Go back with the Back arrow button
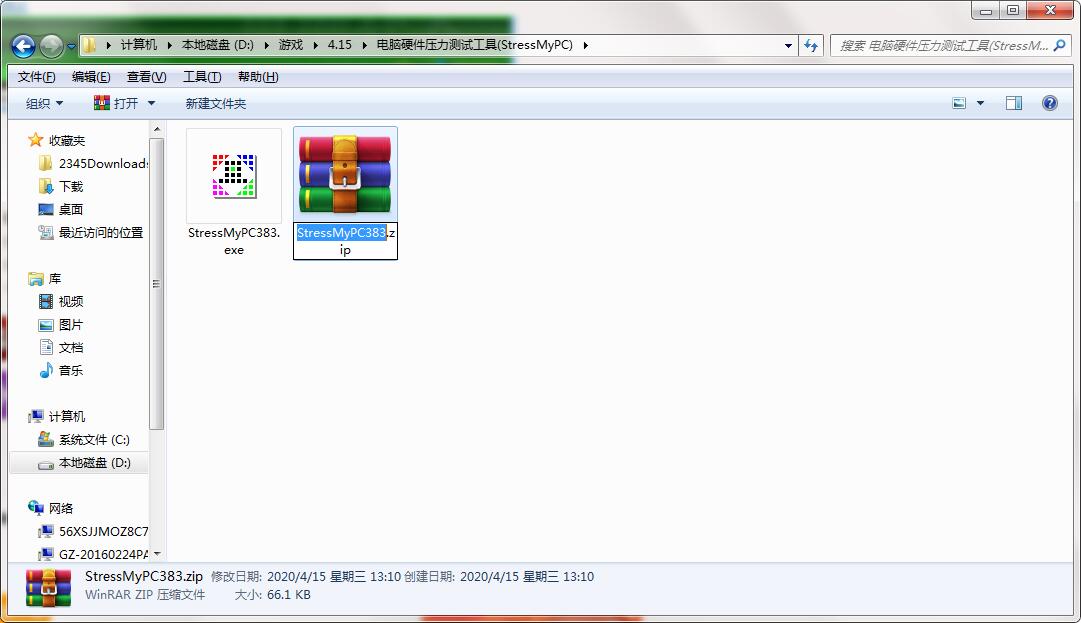 coord(23,46)
